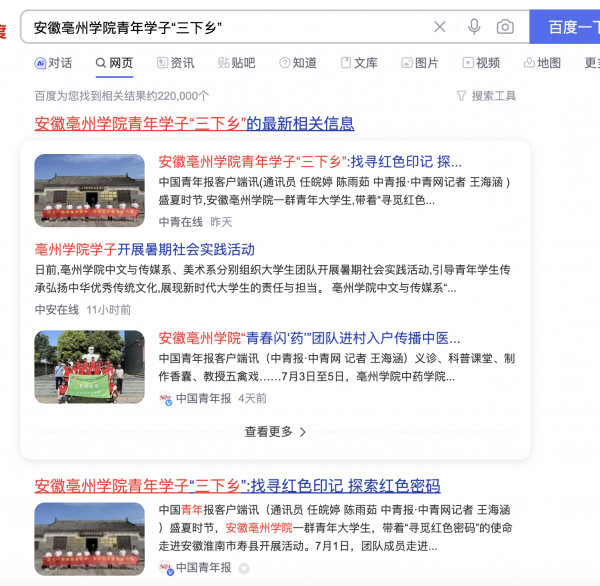Open 亳州学院学子开展暑期社会实践活动 link

[145, 250]
